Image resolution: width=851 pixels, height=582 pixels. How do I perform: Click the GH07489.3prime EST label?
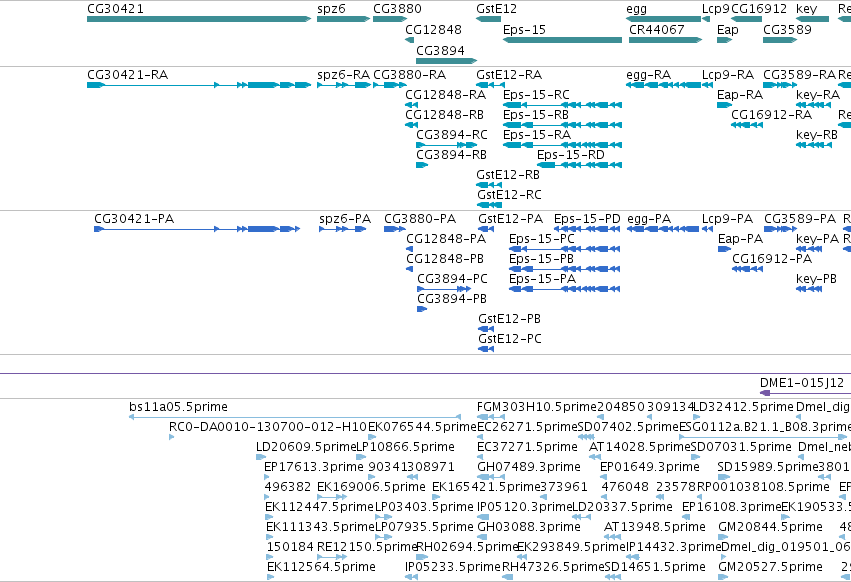[x=529, y=467]
